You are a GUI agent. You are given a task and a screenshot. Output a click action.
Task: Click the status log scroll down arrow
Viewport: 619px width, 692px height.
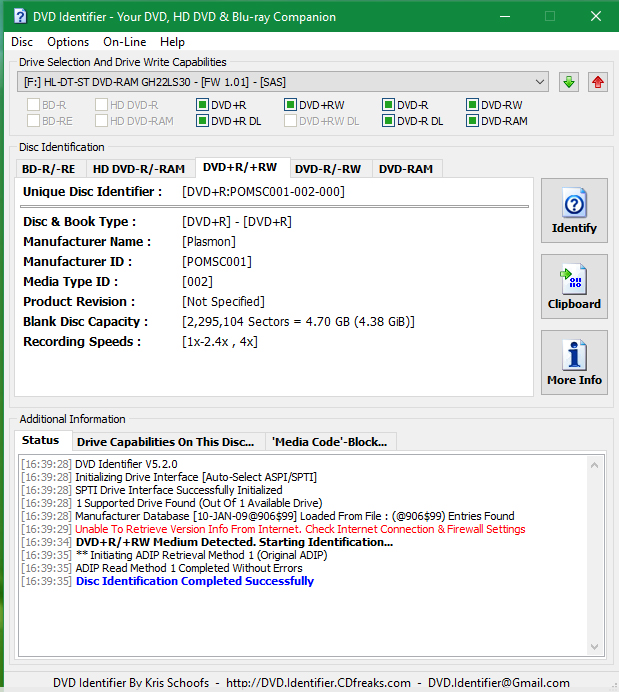[594, 647]
